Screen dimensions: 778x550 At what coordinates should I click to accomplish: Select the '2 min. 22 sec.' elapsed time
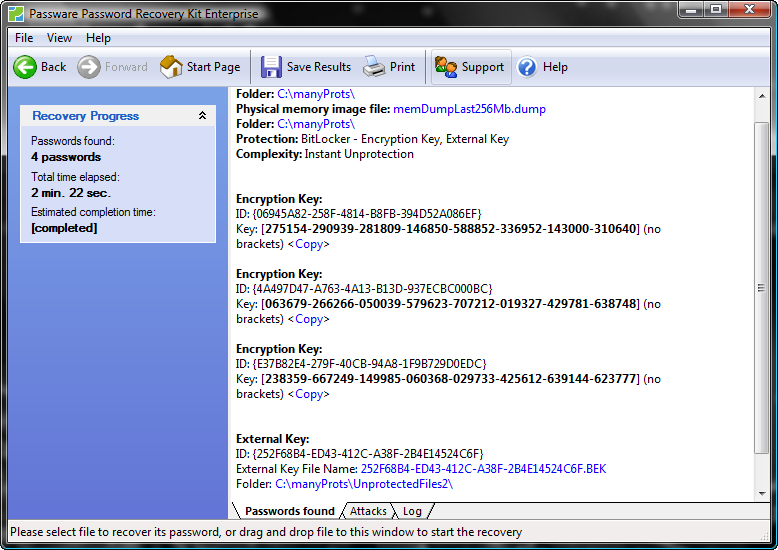tap(71, 193)
